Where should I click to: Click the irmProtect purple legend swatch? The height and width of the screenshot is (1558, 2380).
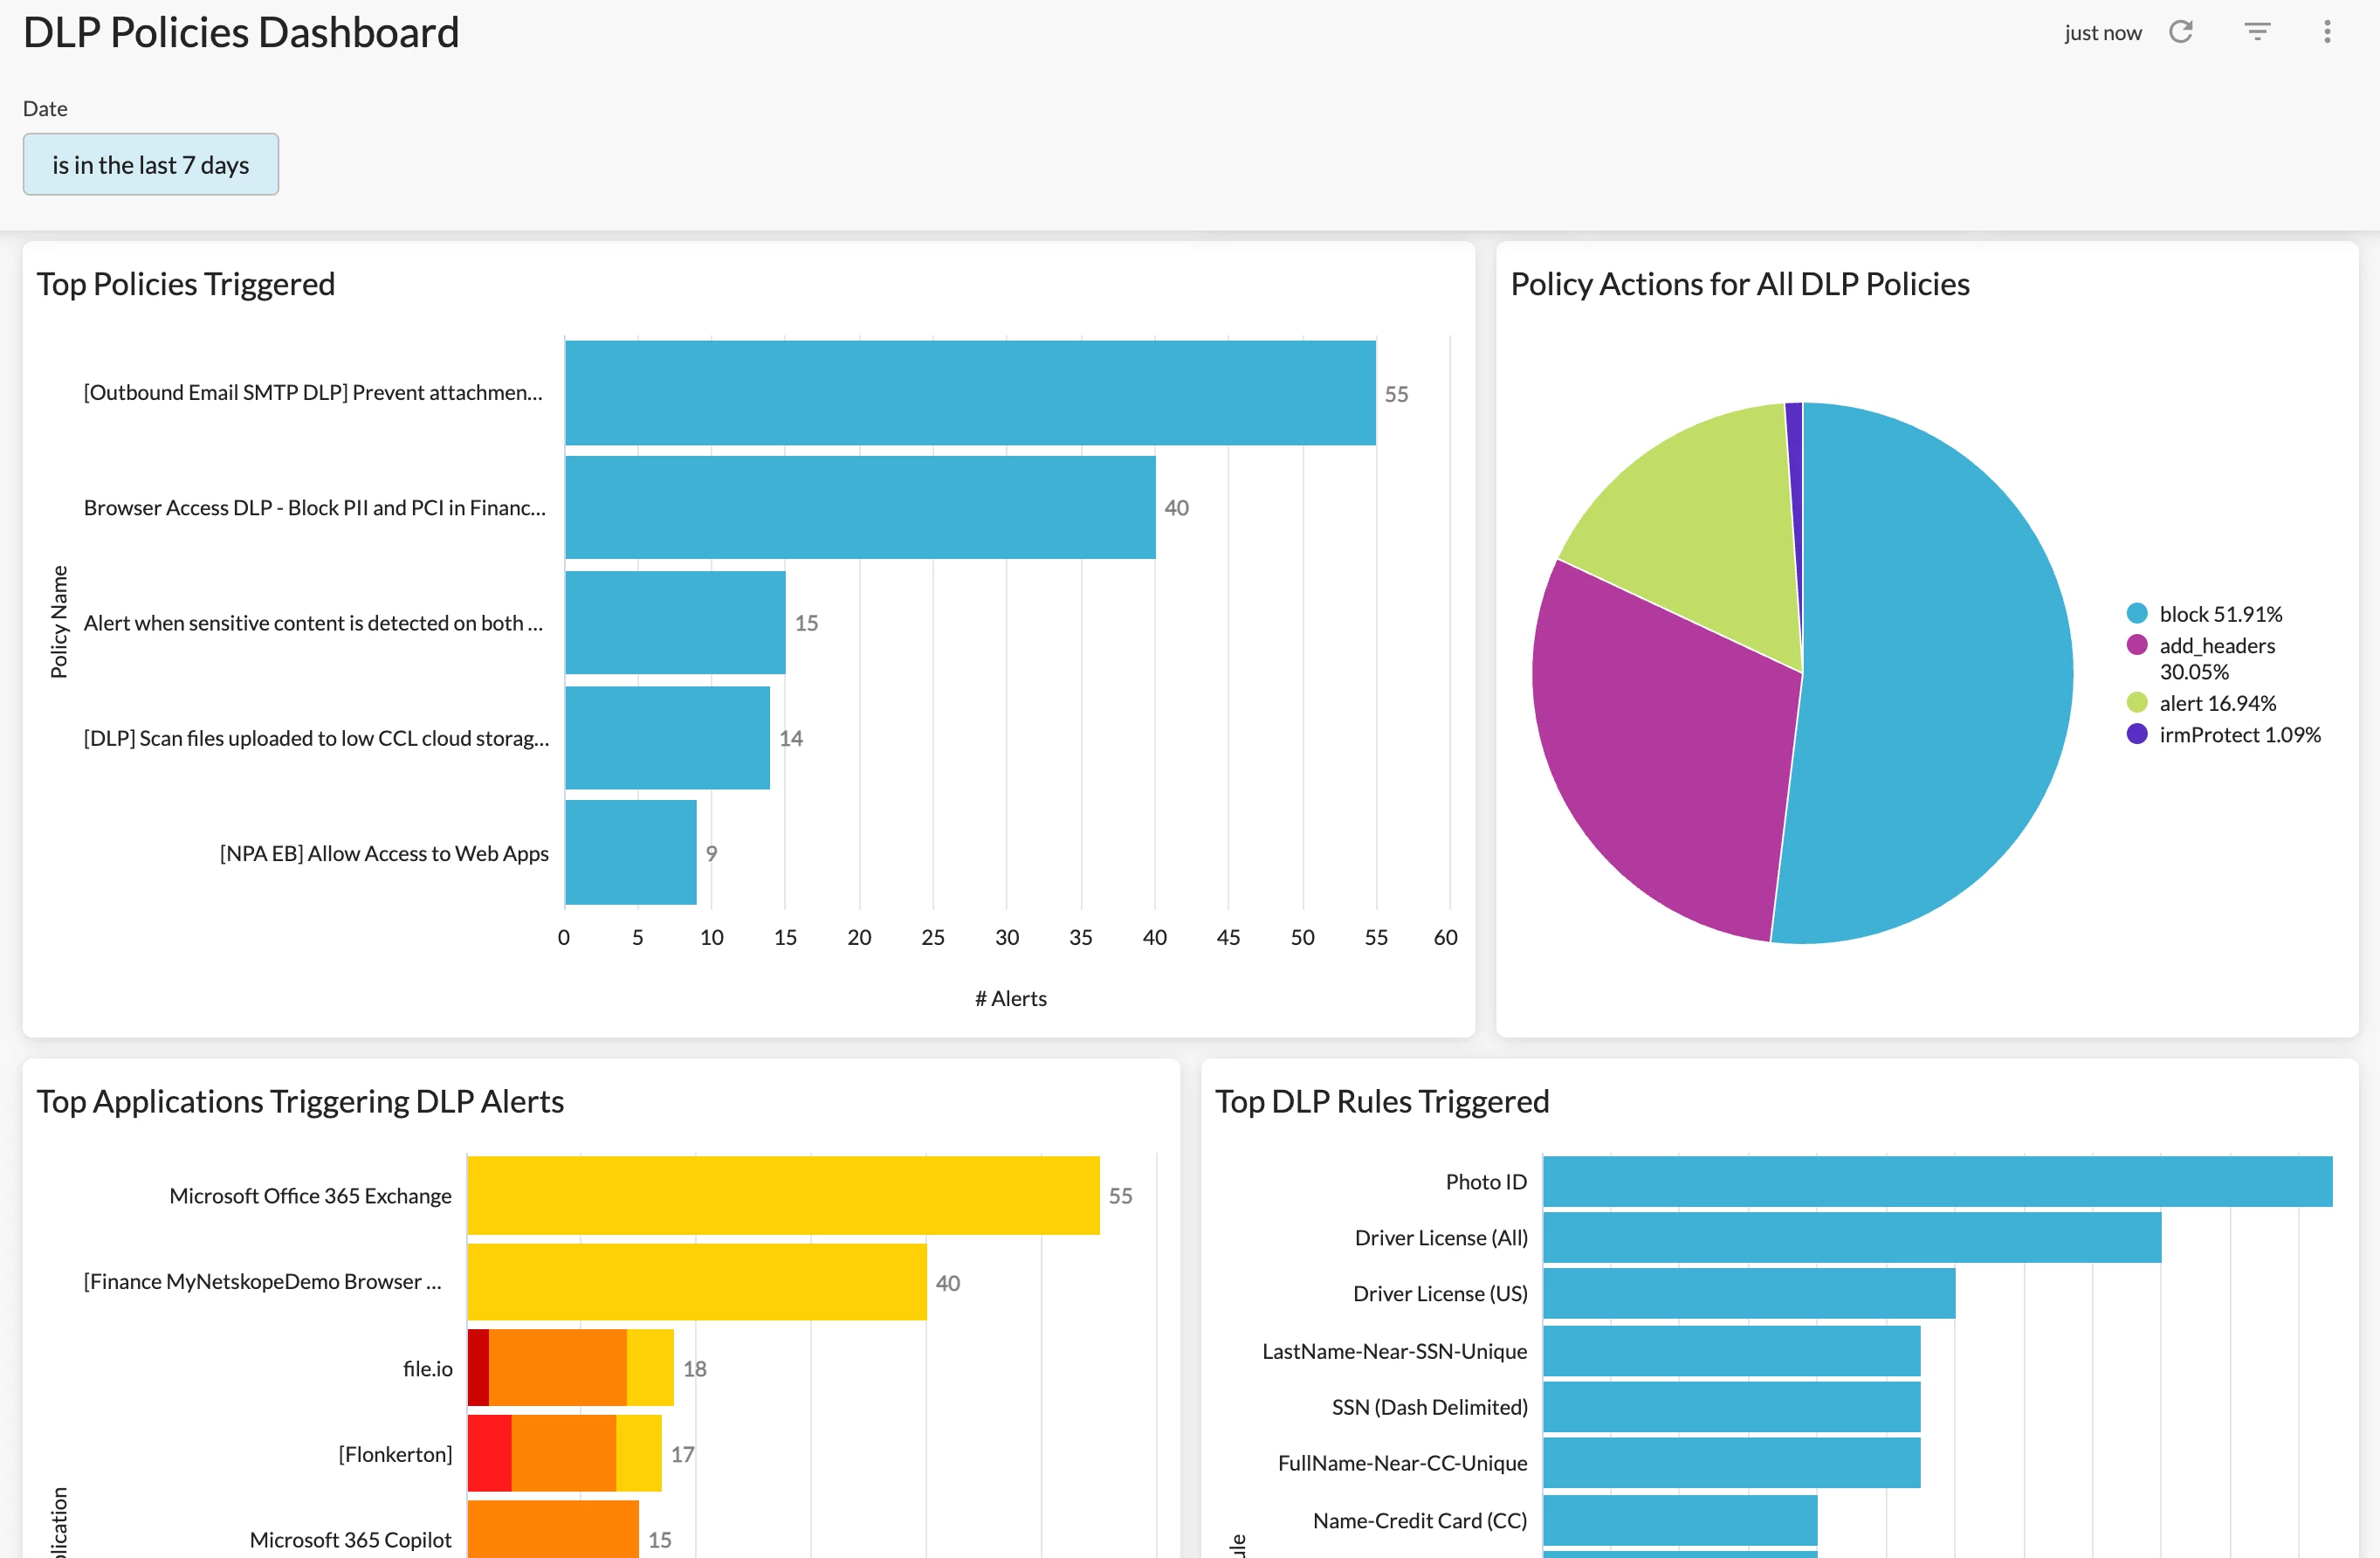coord(2137,735)
